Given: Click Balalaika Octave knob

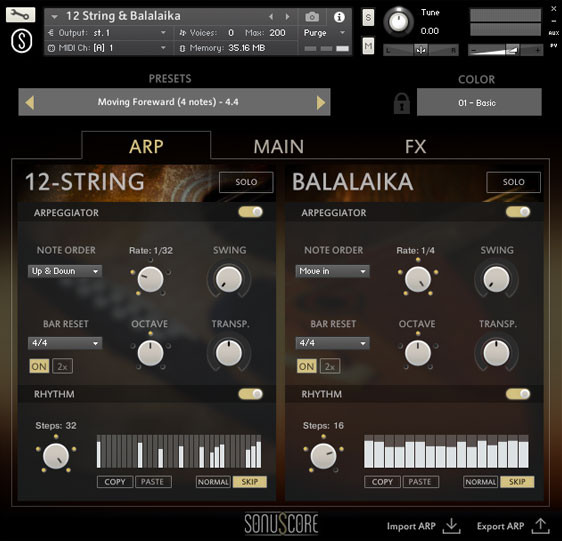Looking at the screenshot, I should (418, 353).
